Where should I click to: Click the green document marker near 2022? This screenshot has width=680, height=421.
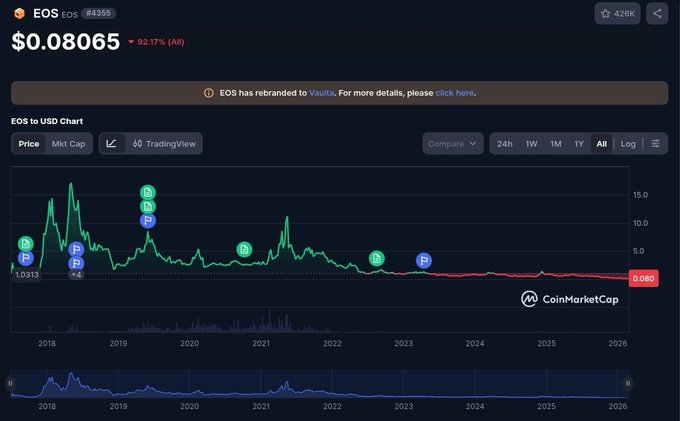coord(376,259)
